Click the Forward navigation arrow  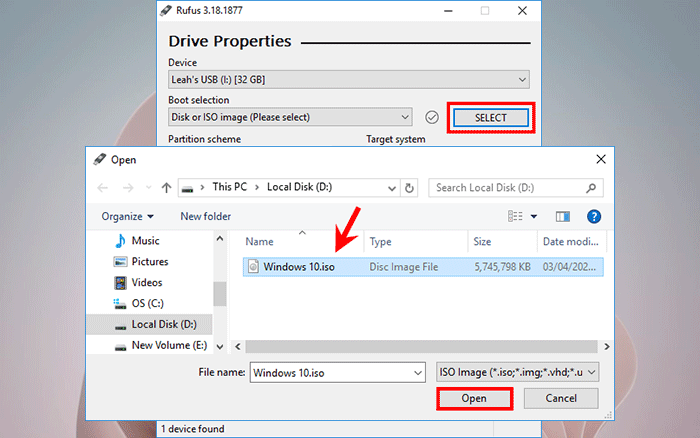pyautogui.click(x=128, y=188)
